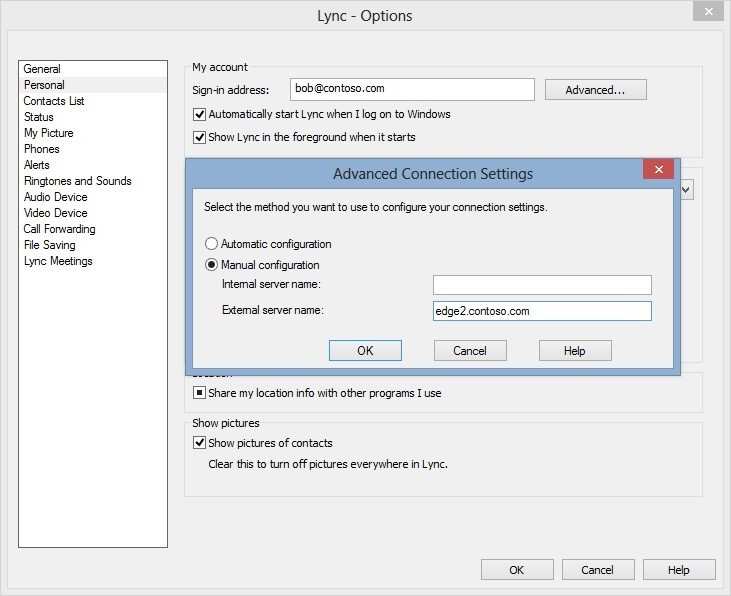Open Help in Advanced Connection Settings
Image resolution: width=731 pixels, height=596 pixels.
tap(575, 351)
